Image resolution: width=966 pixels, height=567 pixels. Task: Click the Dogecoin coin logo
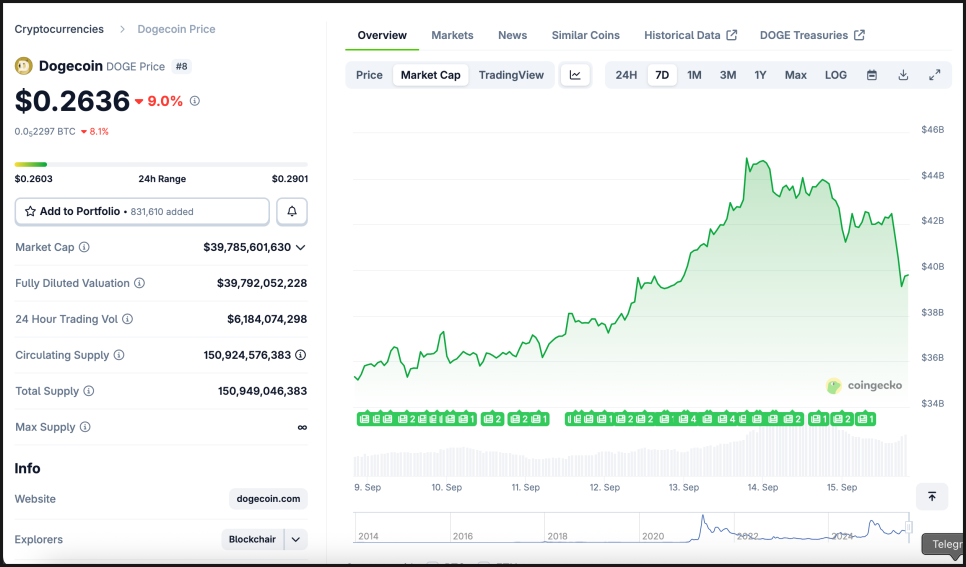point(23,66)
